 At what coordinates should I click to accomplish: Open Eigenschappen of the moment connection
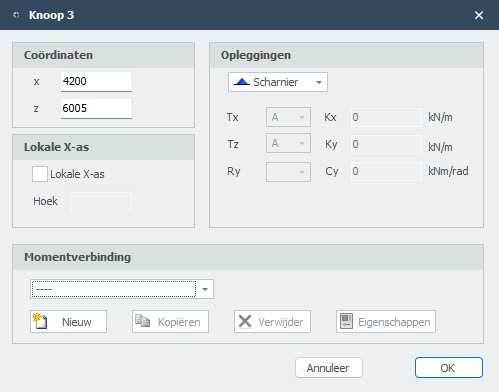click(386, 322)
